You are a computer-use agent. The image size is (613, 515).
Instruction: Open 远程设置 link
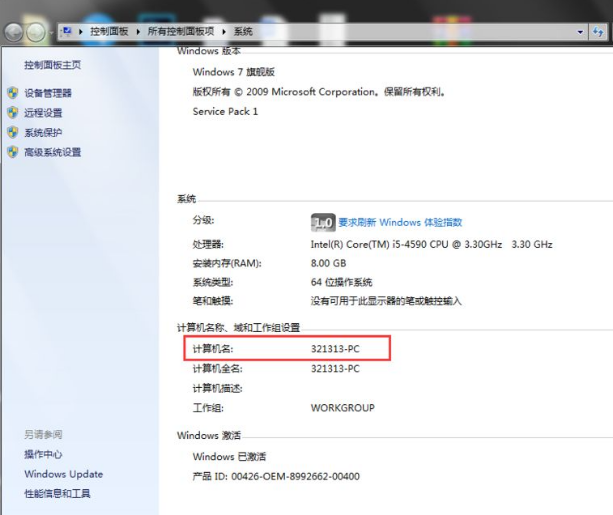click(43, 113)
